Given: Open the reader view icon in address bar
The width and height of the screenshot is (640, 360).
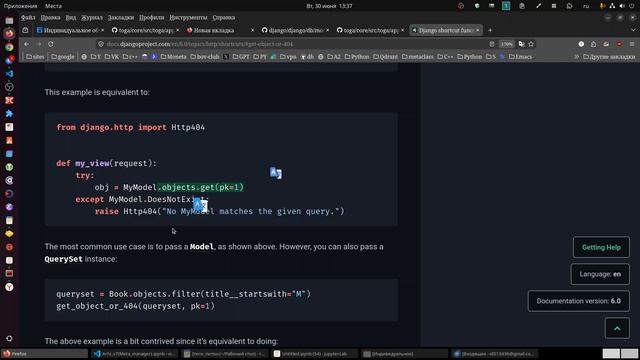Looking at the screenshot, I should click(492, 44).
